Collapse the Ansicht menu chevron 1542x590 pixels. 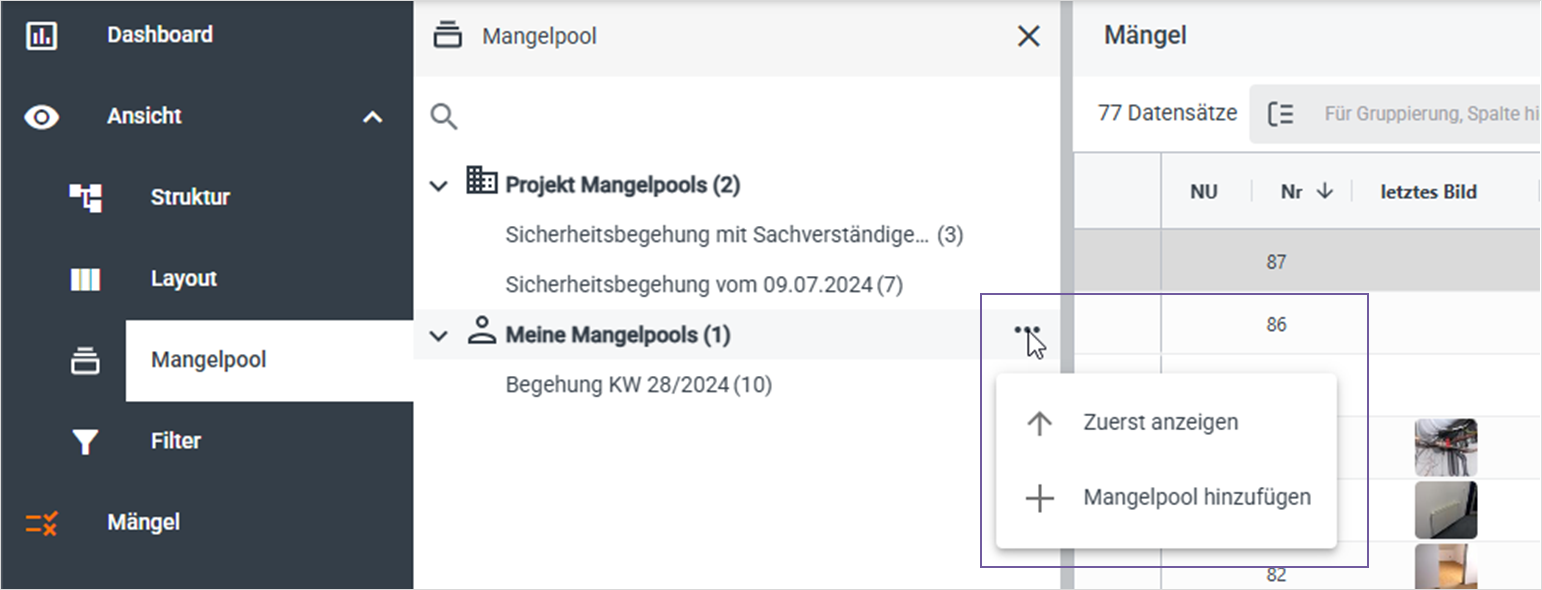click(372, 118)
